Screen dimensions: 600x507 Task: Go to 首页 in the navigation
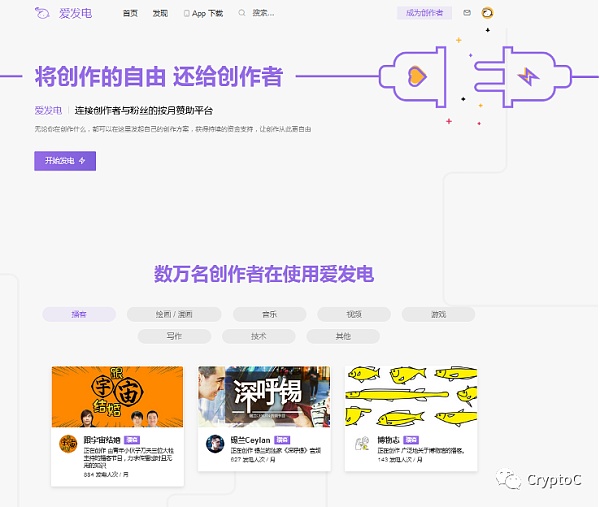(130, 14)
